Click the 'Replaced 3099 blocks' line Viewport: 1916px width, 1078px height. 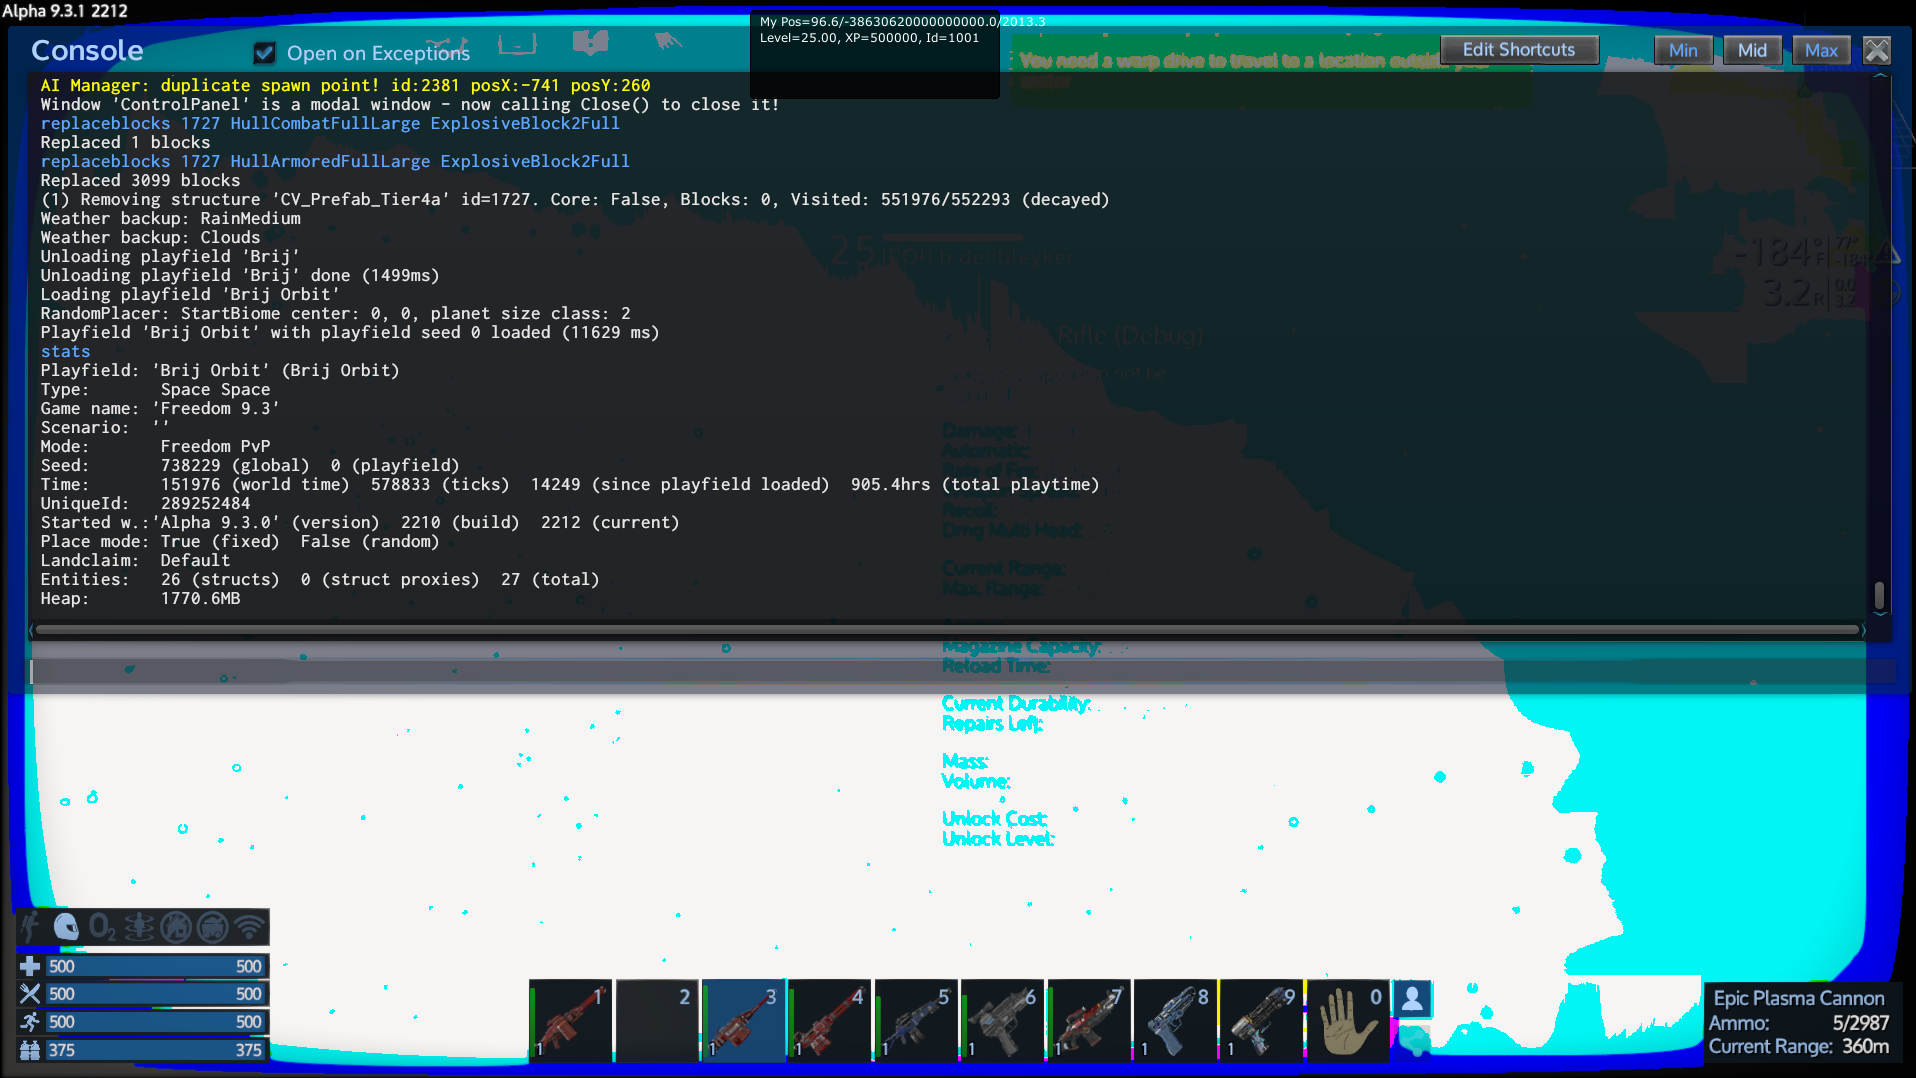140,181
